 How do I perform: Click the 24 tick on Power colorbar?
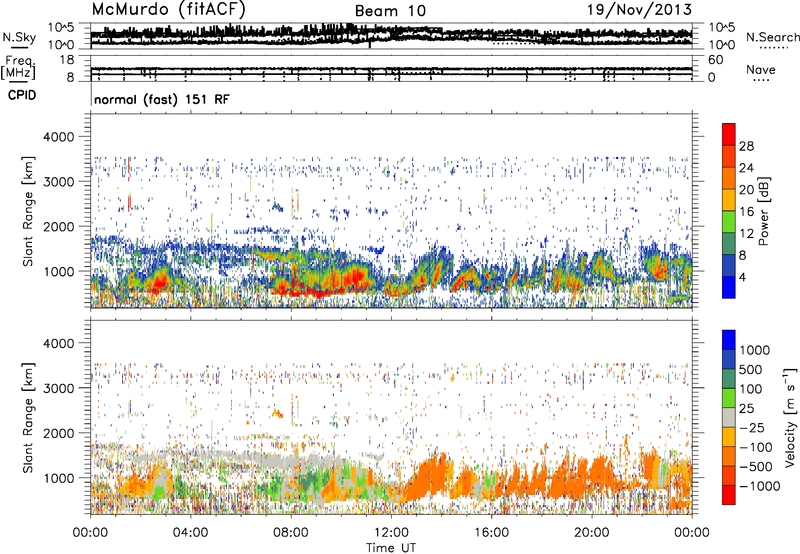click(x=746, y=168)
